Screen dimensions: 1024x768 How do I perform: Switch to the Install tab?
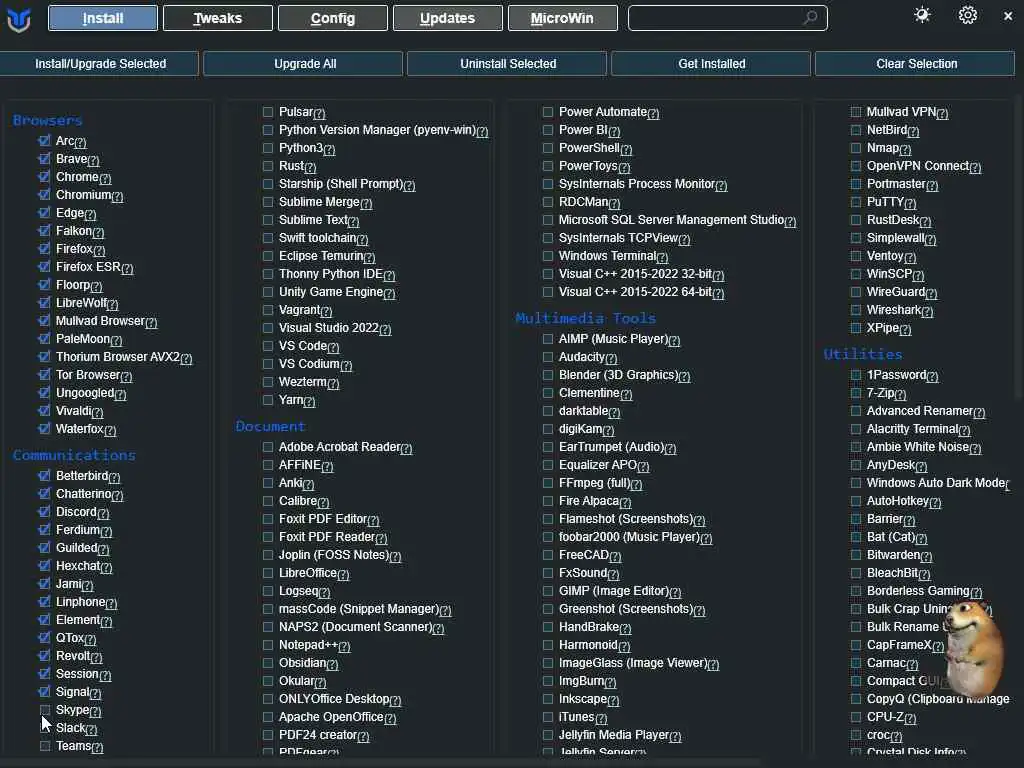[103, 18]
